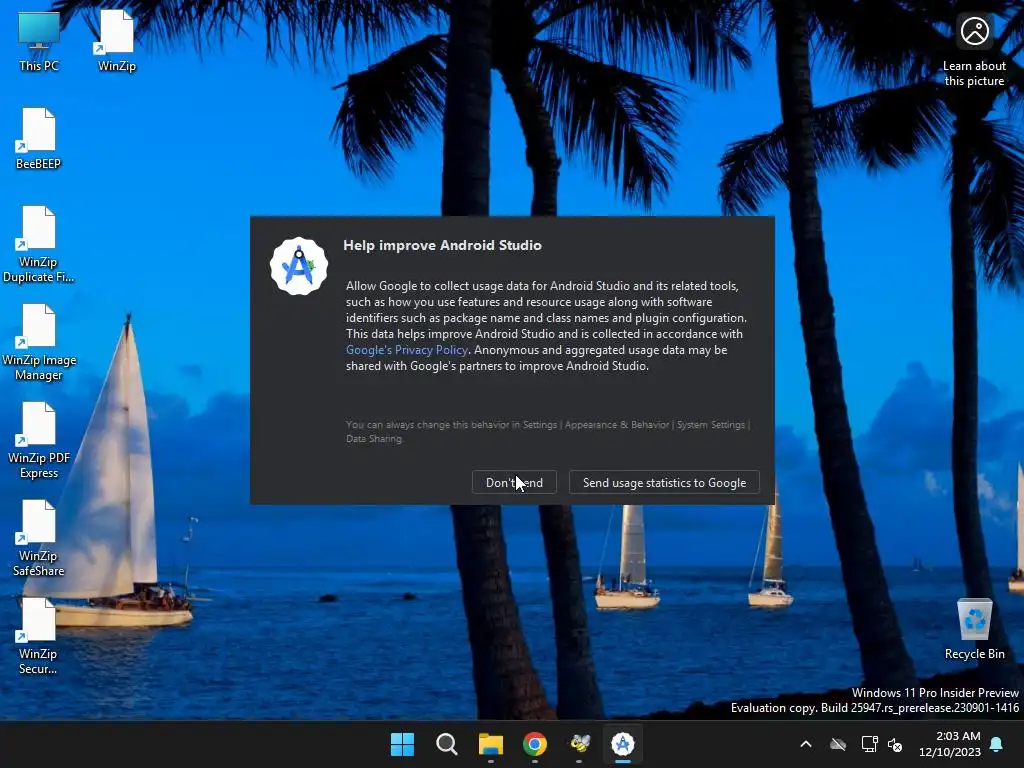1024x768 pixels.
Task: Select WinZip Image Manager shortcut
Action: pos(39,343)
